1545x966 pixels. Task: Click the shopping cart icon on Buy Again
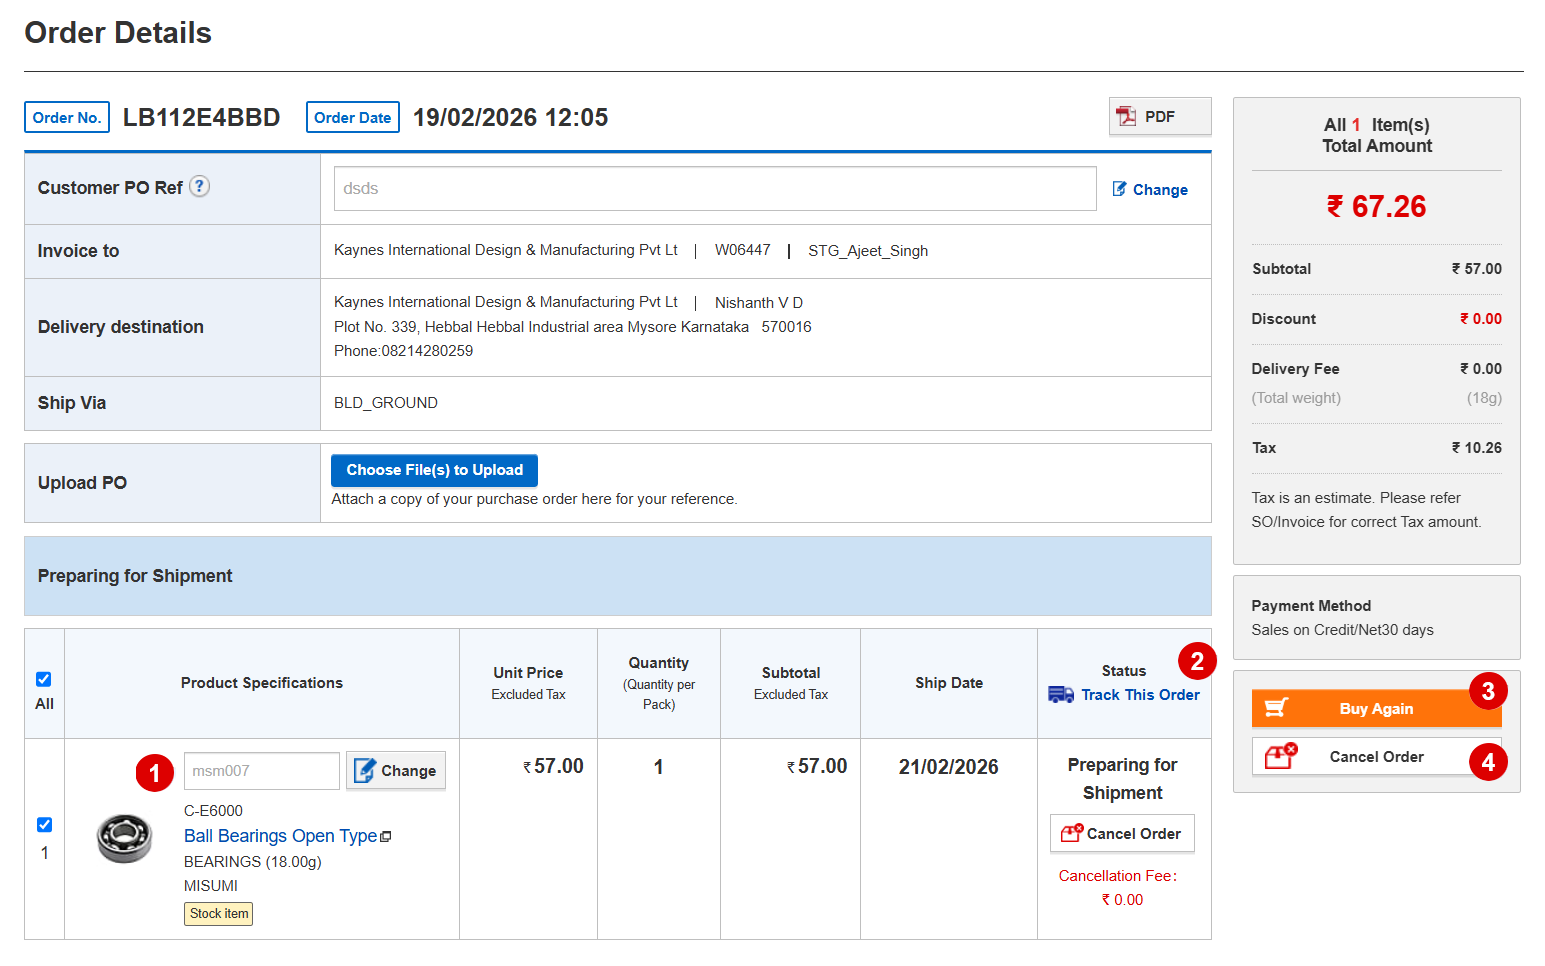click(x=1276, y=708)
